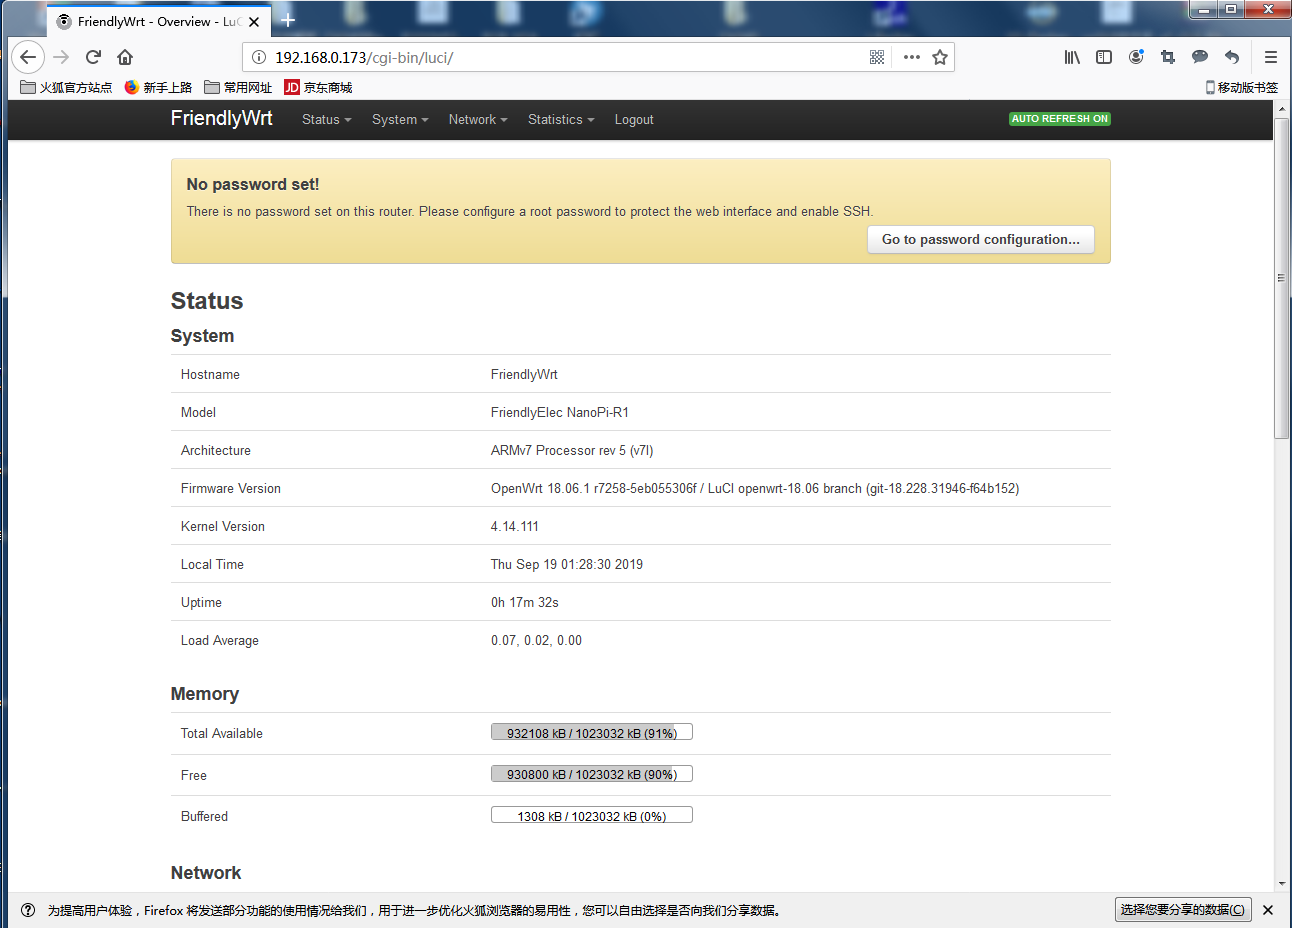Click the Memory section heading
1292x928 pixels.
tap(205, 694)
